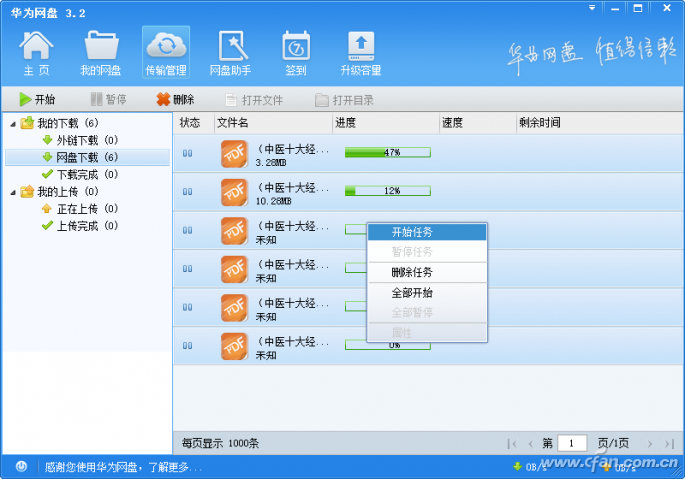Viewport: 685px width, 479px height.
Task: Click 打开文件 toolbar button
Action: pyautogui.click(x=254, y=100)
